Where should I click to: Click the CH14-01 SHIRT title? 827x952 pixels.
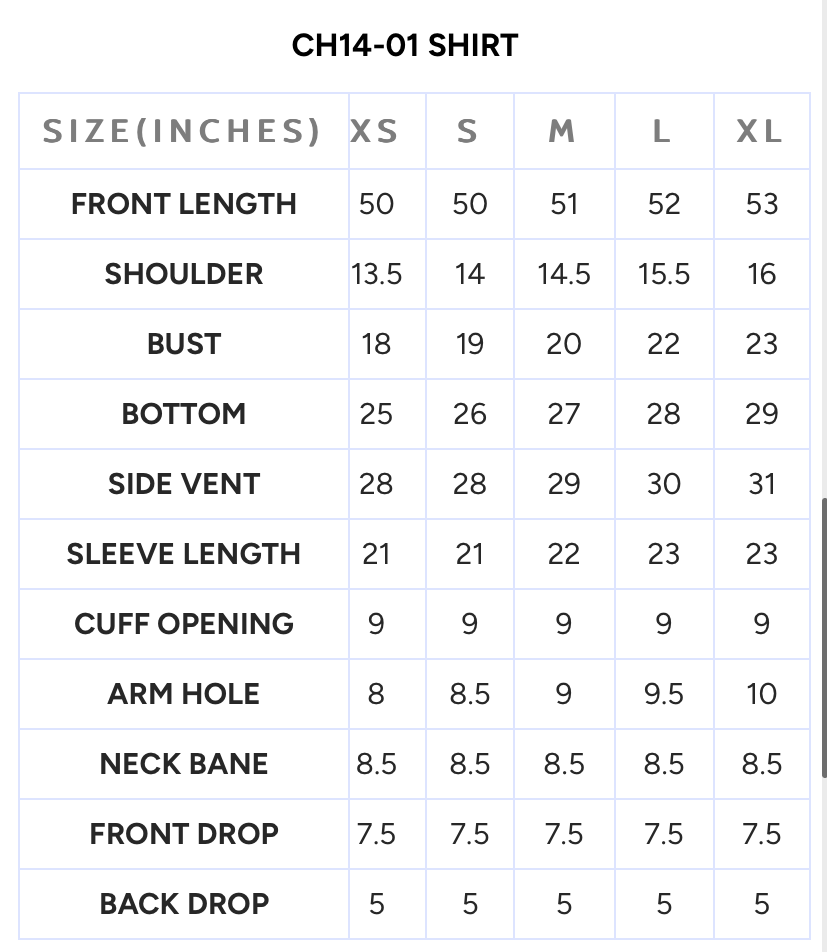click(405, 45)
